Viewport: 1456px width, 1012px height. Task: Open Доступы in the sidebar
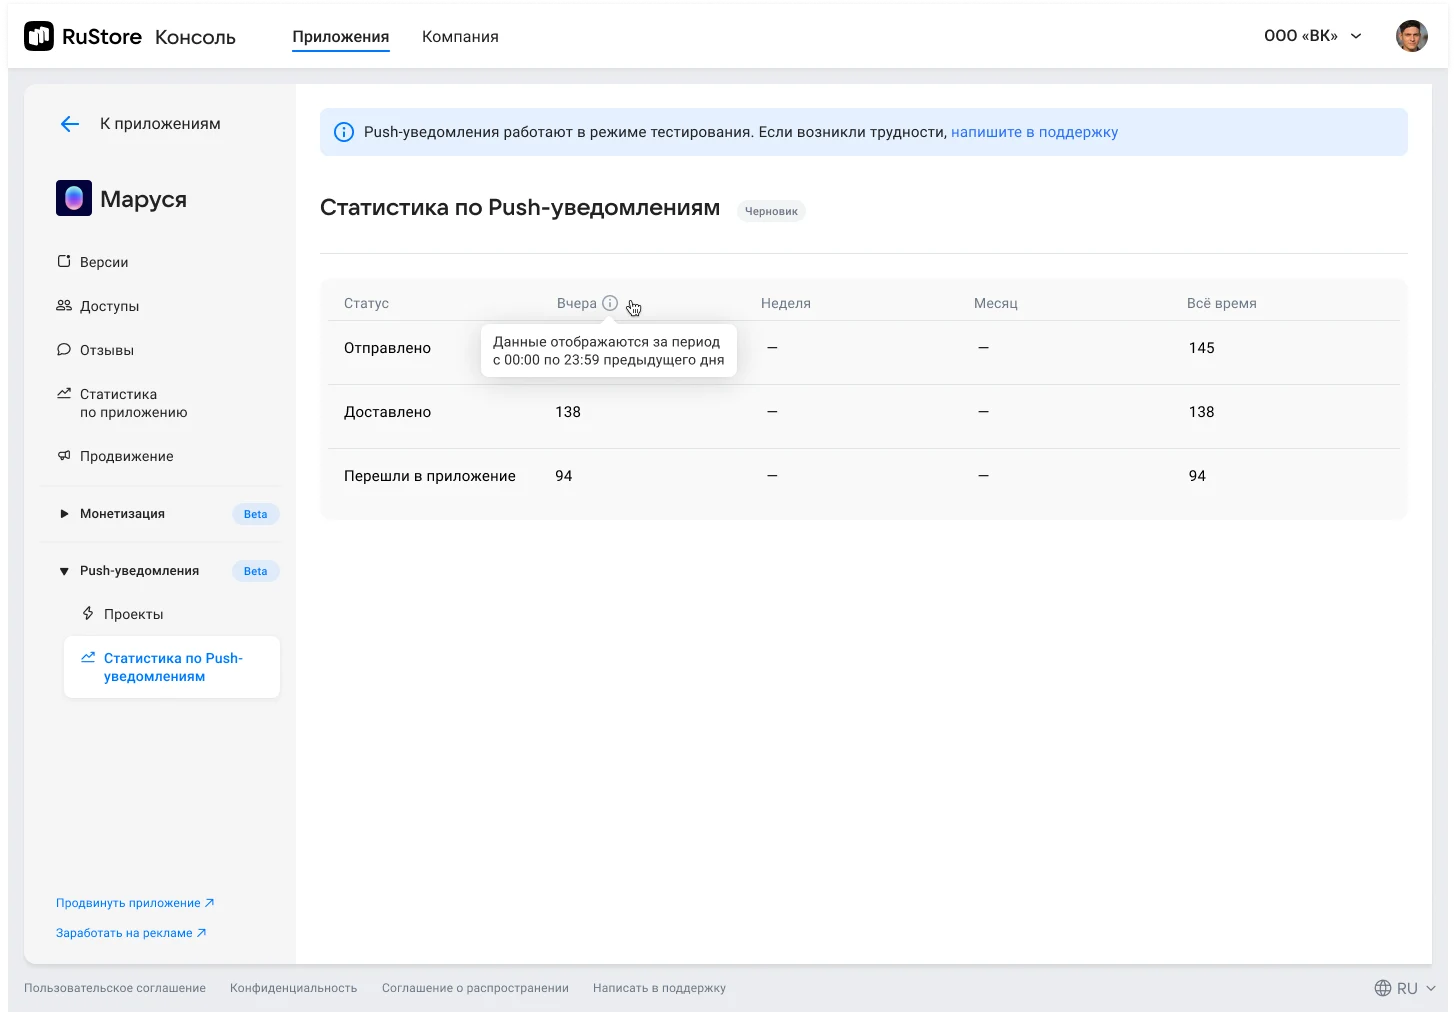[109, 306]
